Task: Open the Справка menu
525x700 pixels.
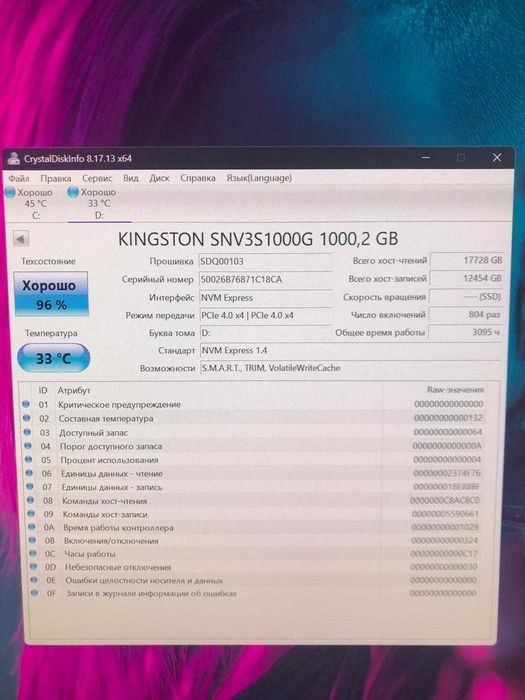Action: point(198,178)
